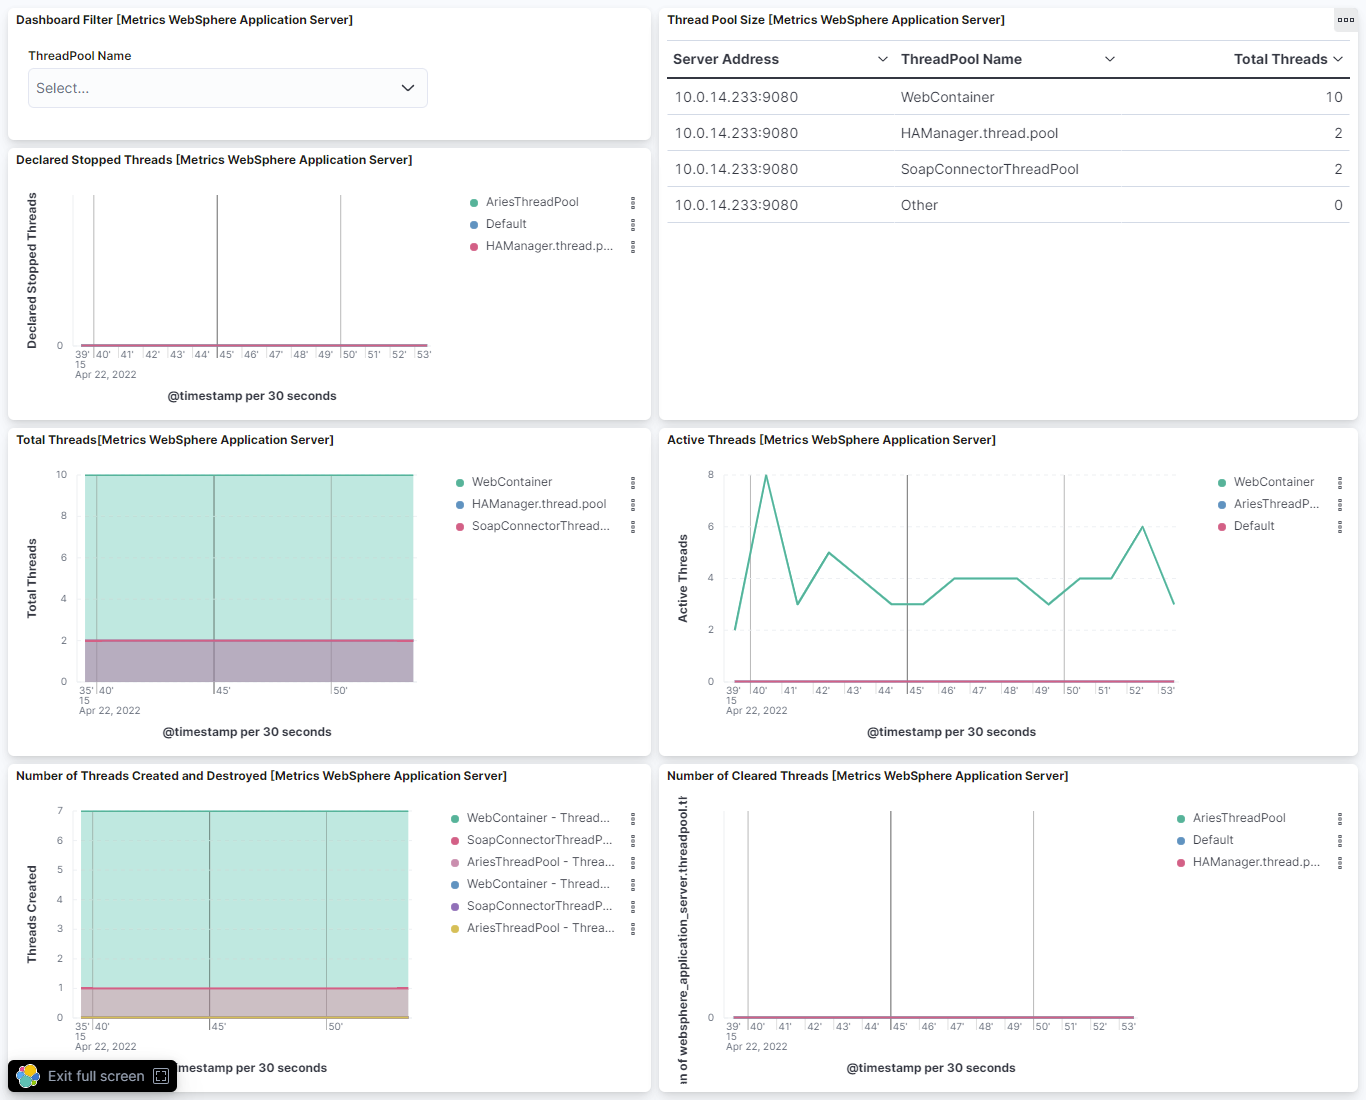Open the Server Address column dropdown
Screen dimensions: 1366x1100
pyautogui.click(x=882, y=59)
